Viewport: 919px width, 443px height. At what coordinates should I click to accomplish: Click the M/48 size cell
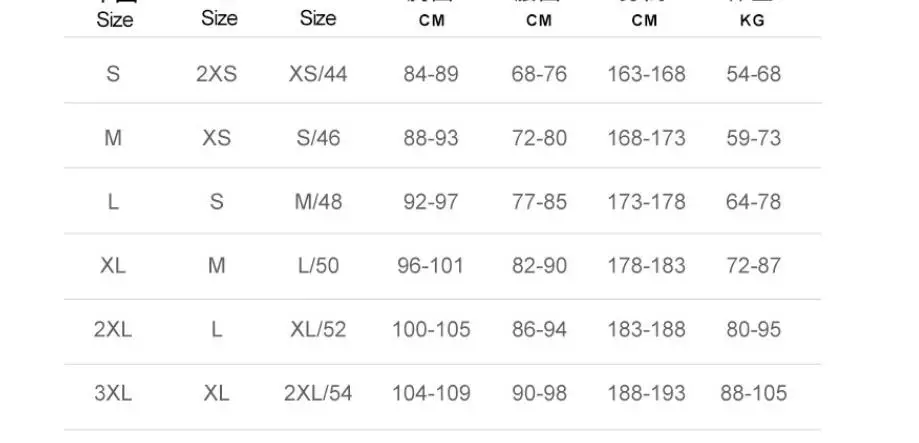coord(318,202)
